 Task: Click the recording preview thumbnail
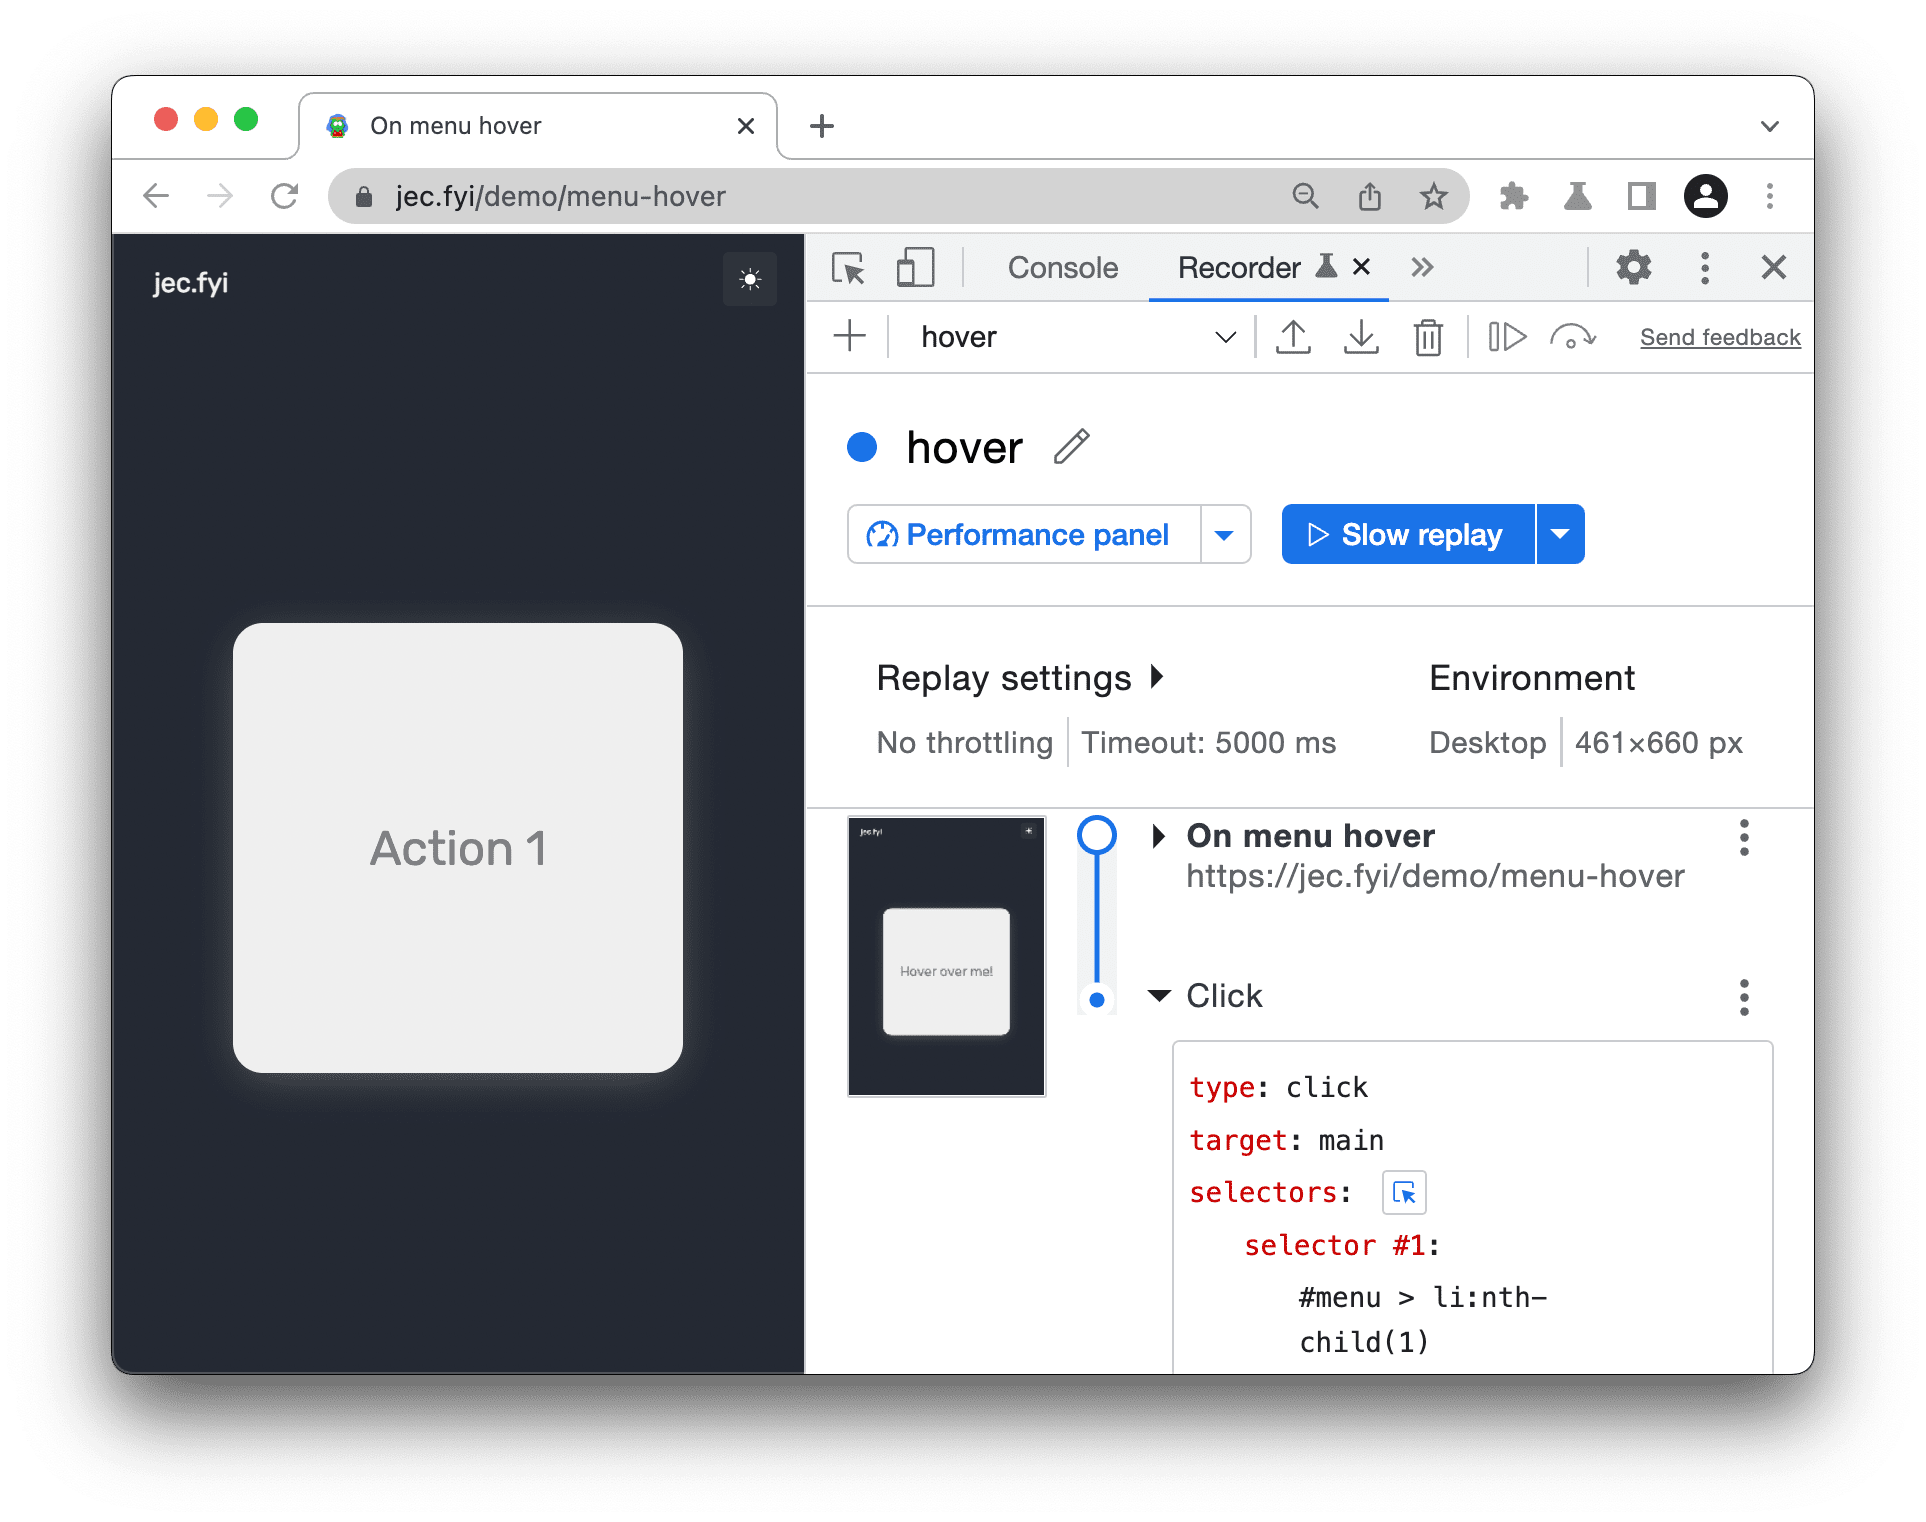[x=950, y=956]
